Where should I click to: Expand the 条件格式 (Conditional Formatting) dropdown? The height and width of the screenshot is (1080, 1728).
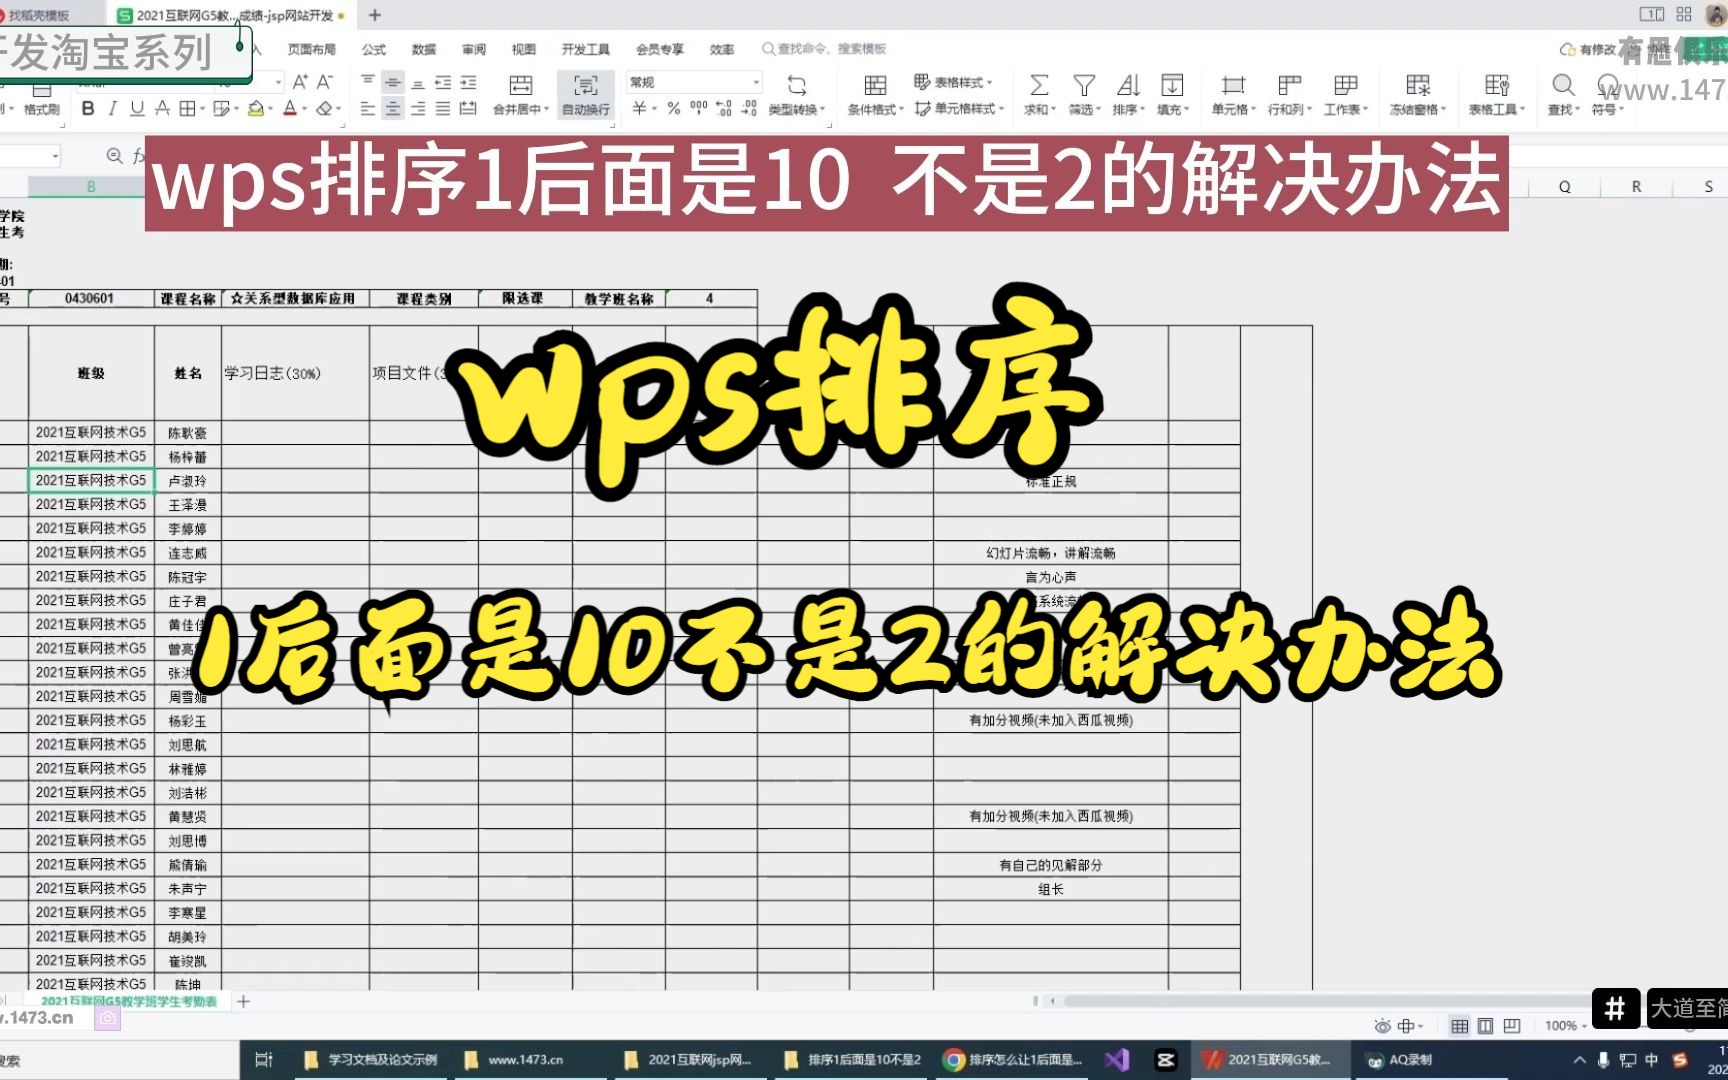point(873,95)
